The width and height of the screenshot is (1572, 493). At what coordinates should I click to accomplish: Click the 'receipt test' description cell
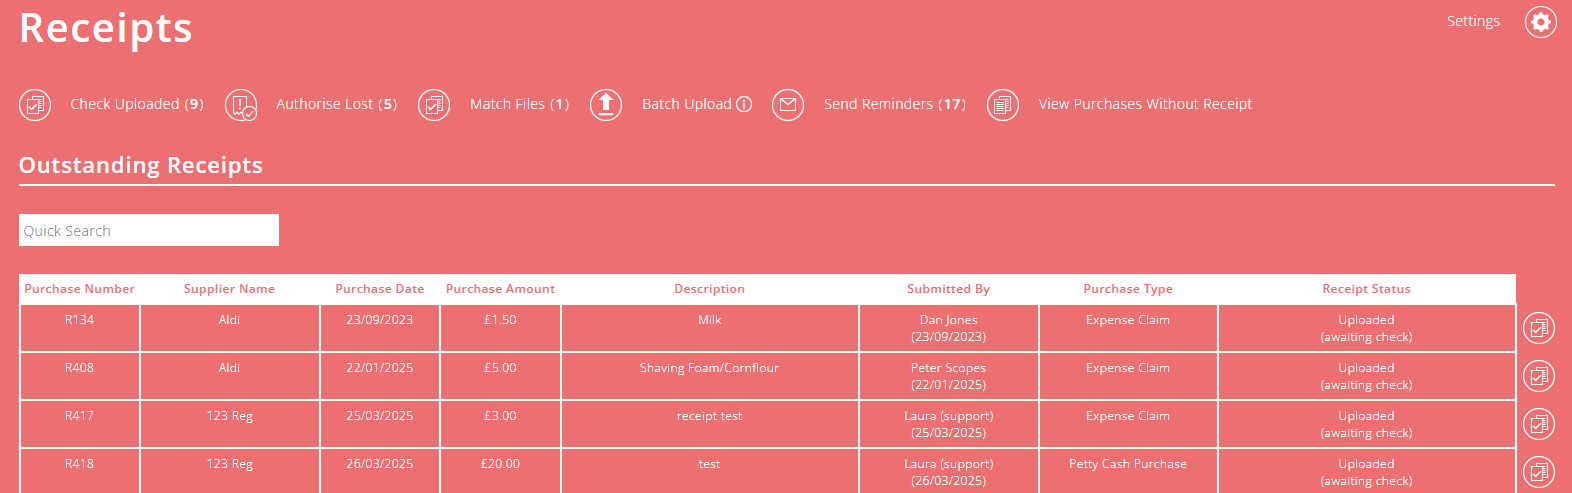710,424
